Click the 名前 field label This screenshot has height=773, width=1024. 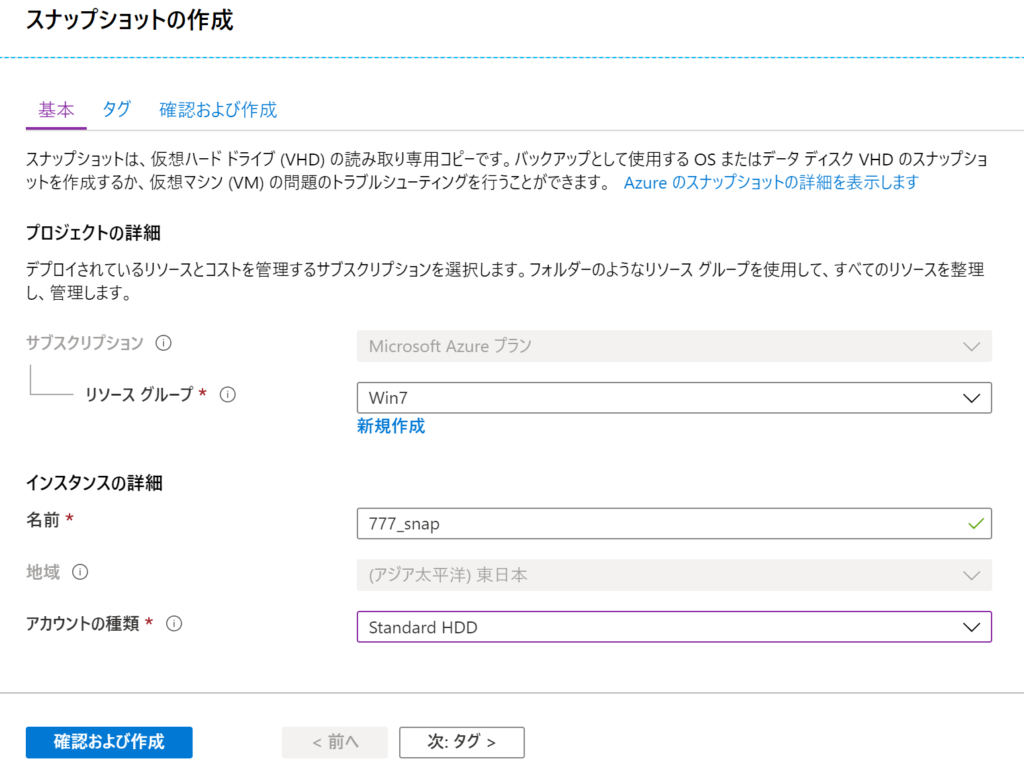click(43, 520)
